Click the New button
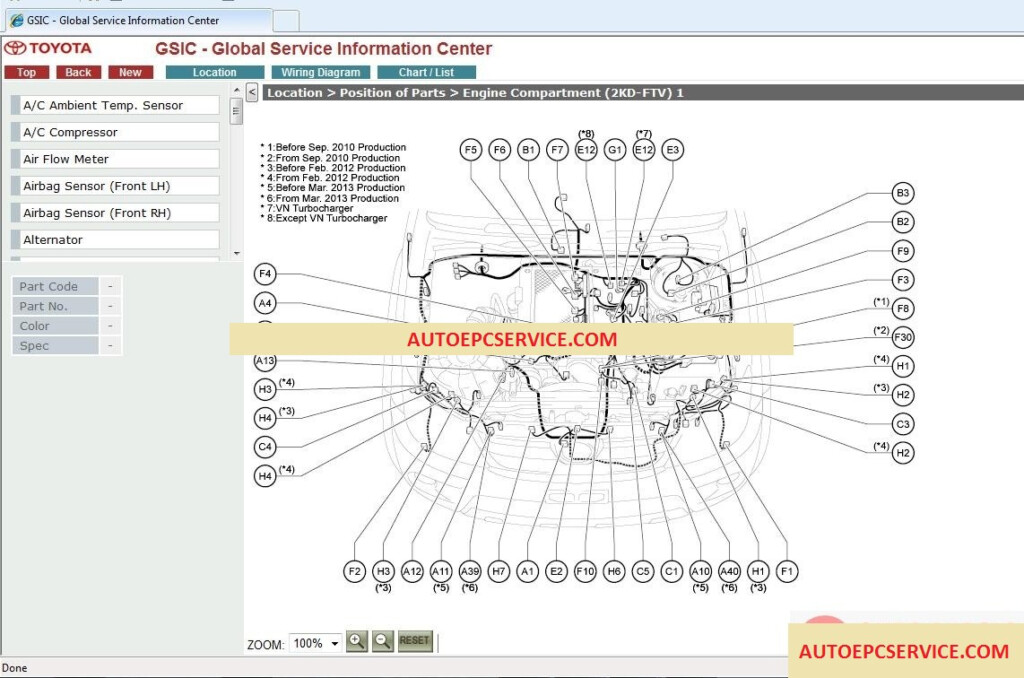Screen dimensions: 1024x678 pos(131,73)
